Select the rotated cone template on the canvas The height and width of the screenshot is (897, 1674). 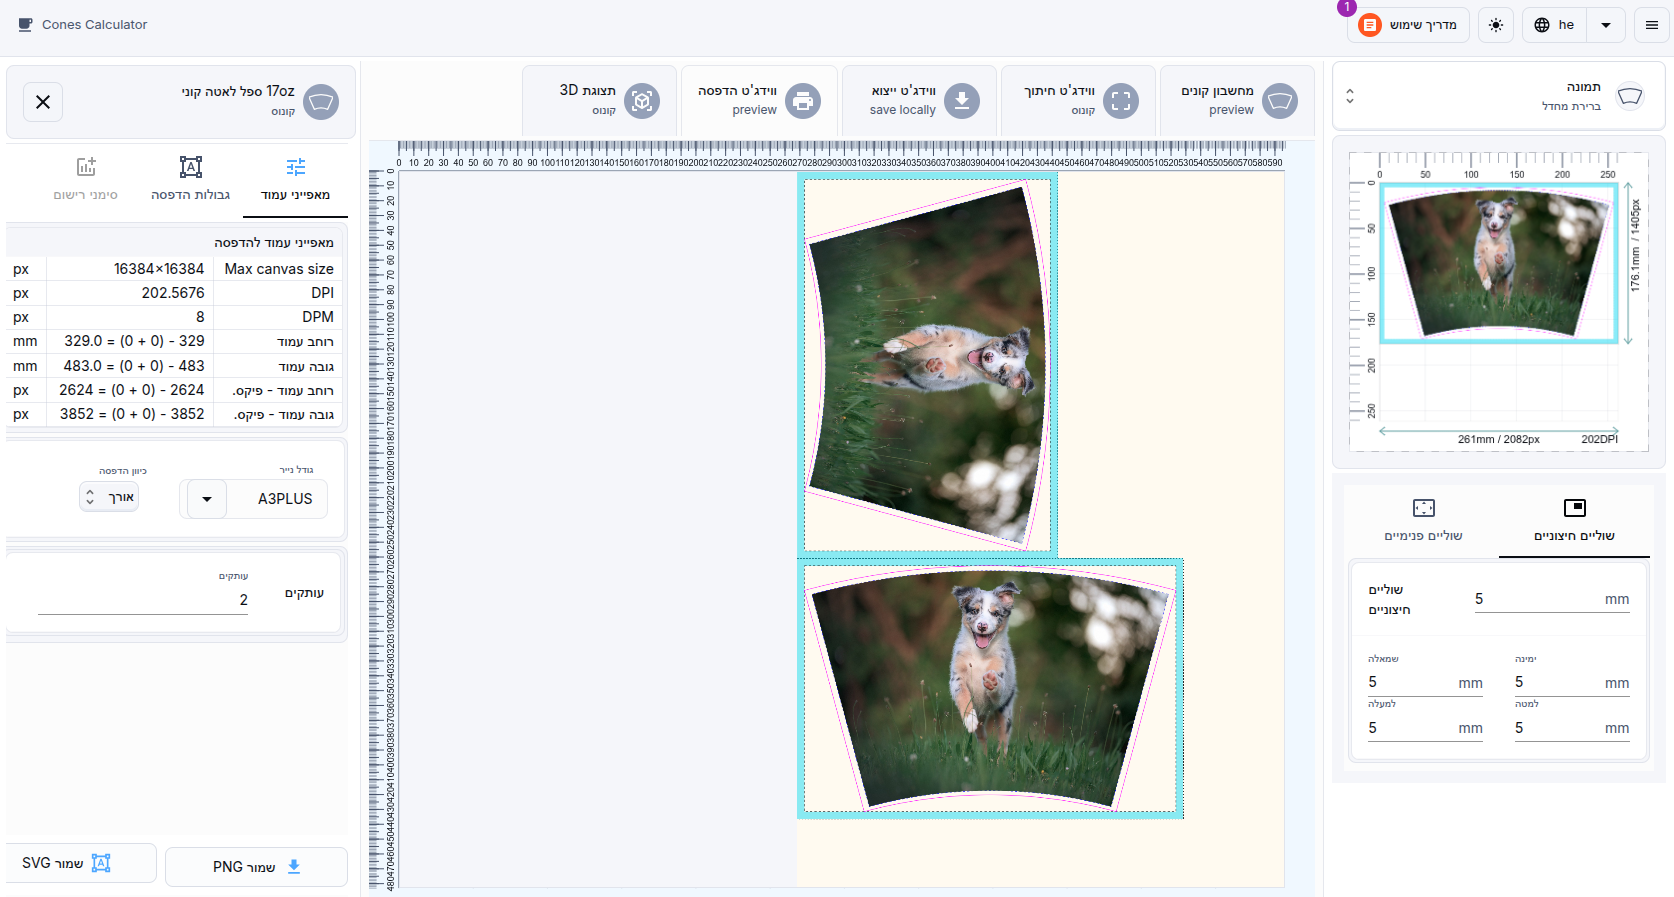pyautogui.click(x=927, y=366)
